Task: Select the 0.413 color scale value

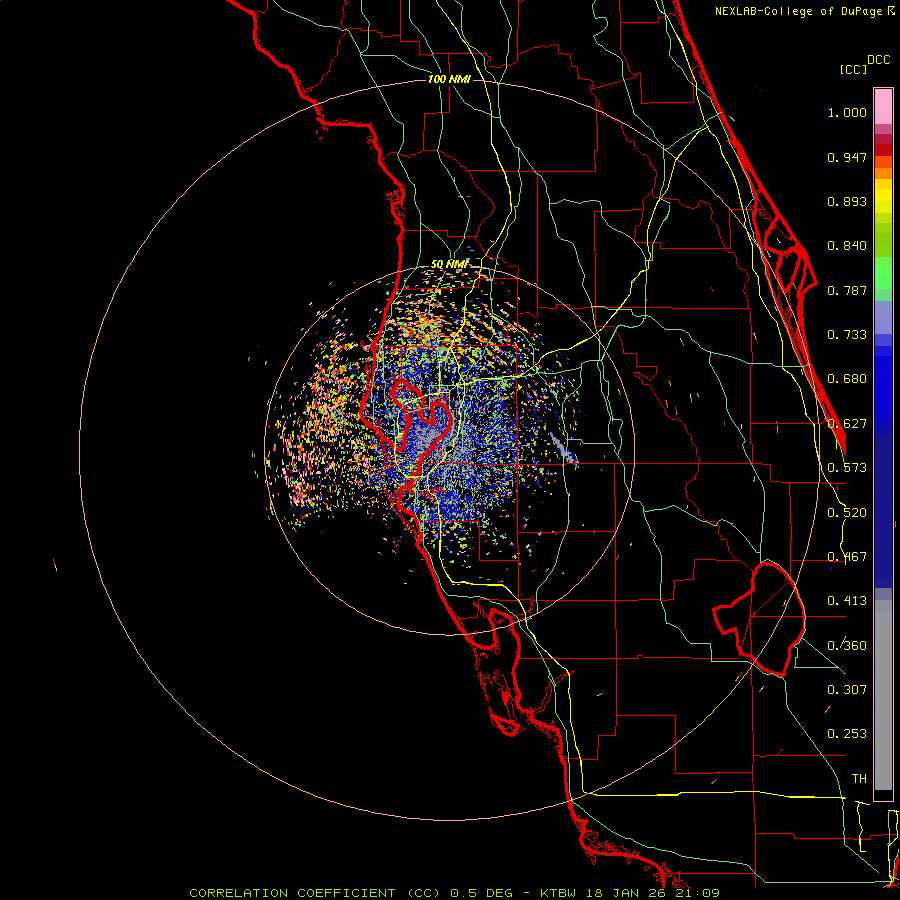Action: pos(847,601)
